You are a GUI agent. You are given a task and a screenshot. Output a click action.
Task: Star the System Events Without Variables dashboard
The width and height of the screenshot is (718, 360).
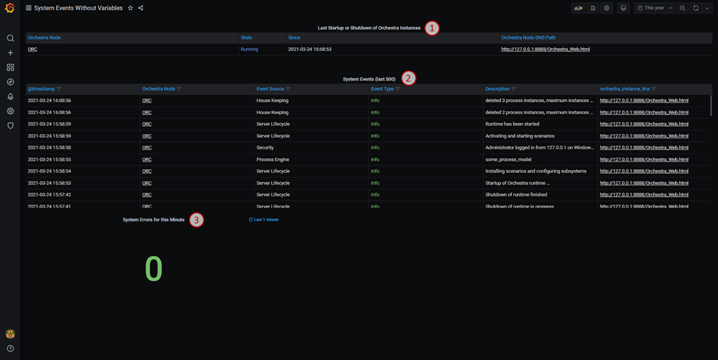[131, 8]
